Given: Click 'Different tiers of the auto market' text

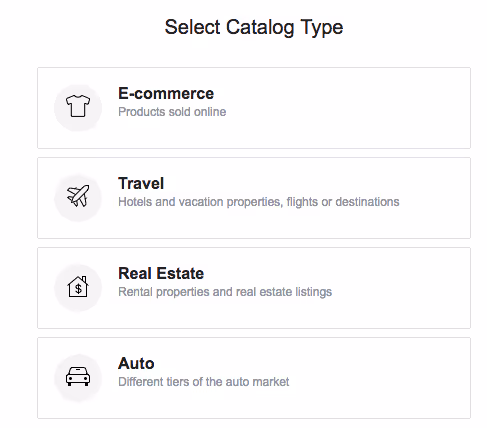Looking at the screenshot, I should coord(204,382).
